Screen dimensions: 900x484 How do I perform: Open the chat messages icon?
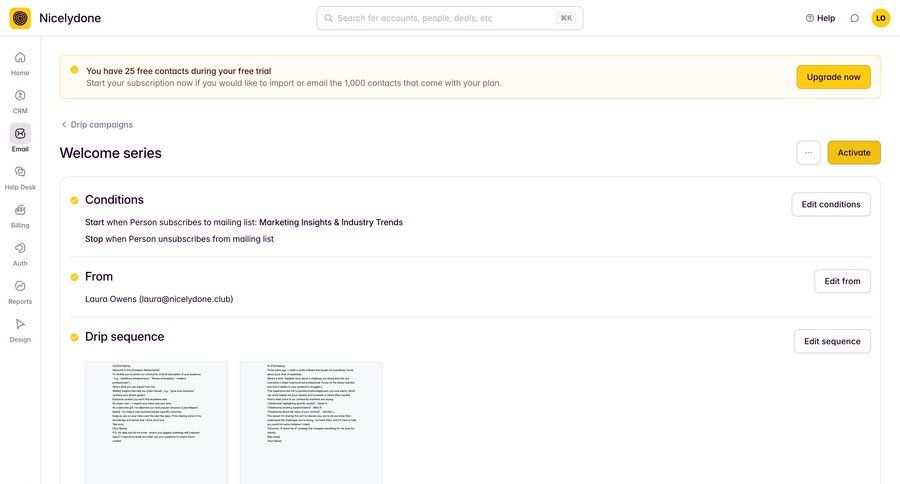855,18
